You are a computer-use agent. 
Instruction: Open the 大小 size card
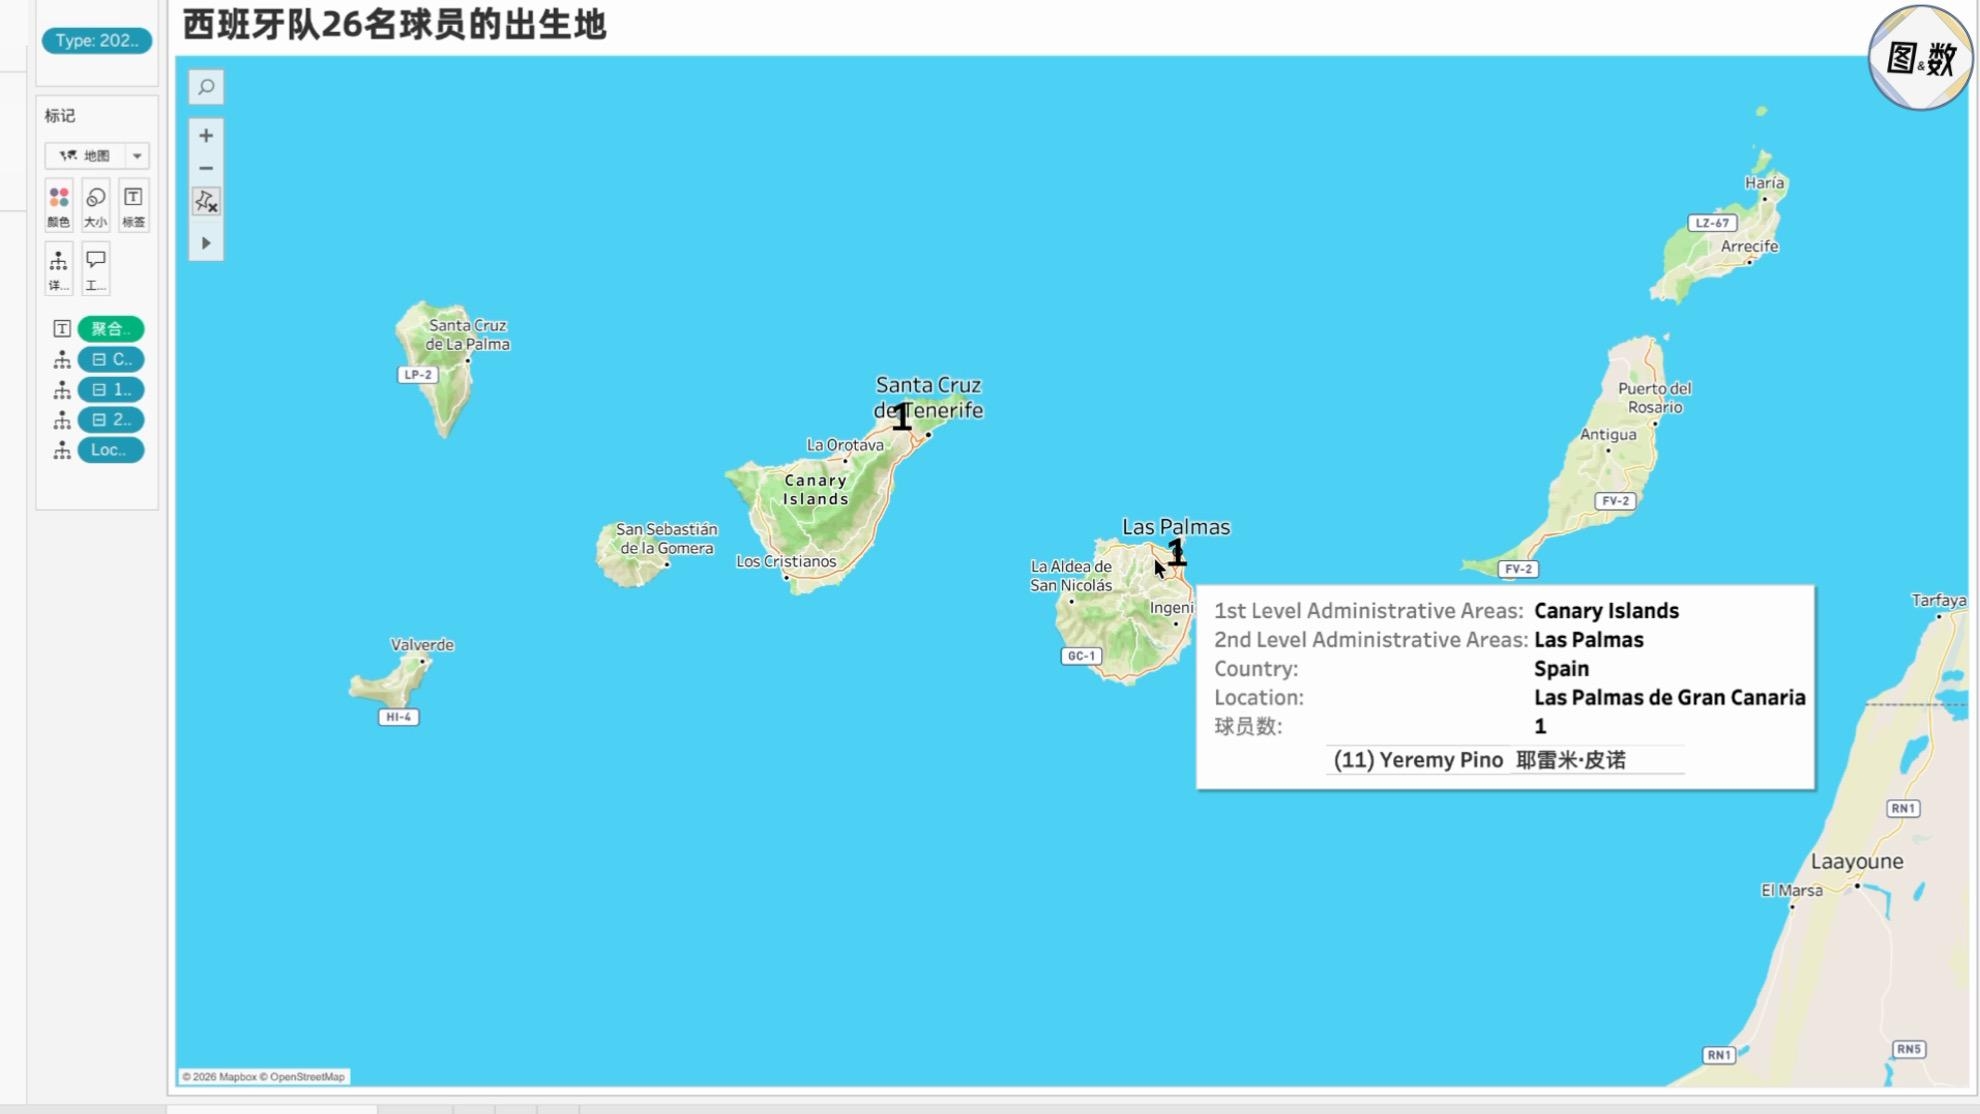(96, 206)
